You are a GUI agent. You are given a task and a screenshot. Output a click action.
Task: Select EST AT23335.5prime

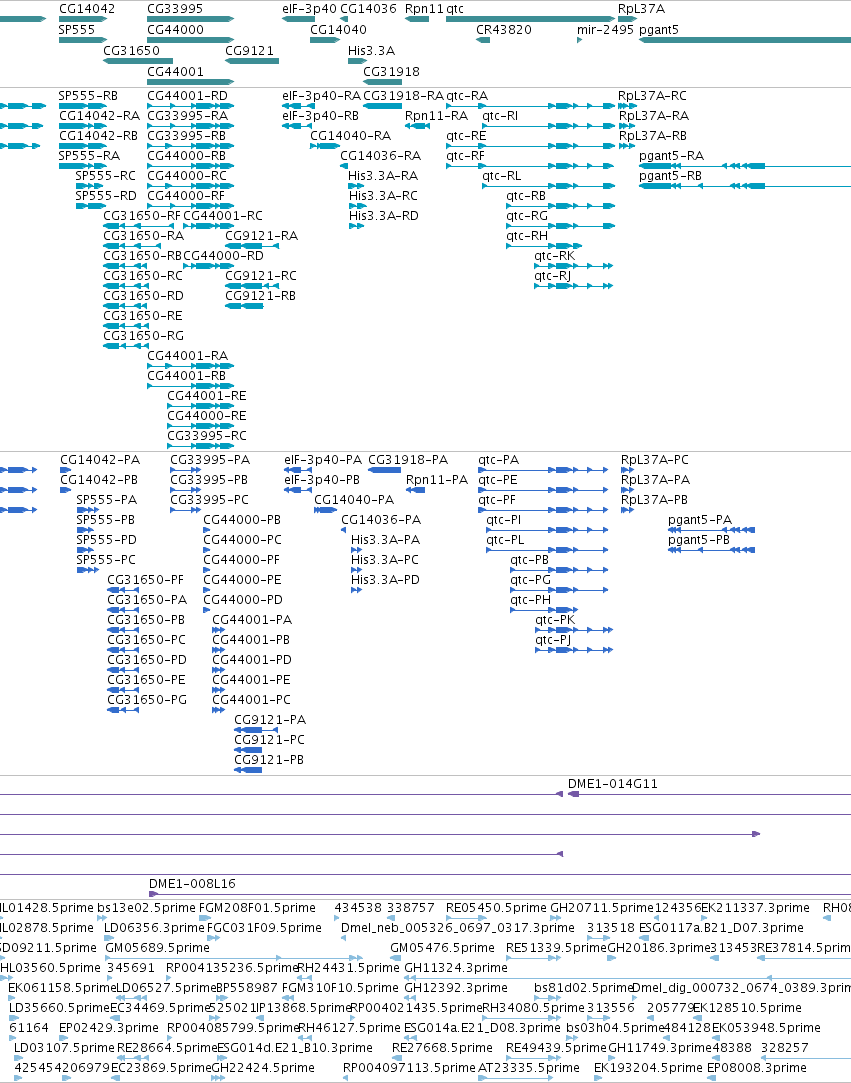tap(528, 1068)
